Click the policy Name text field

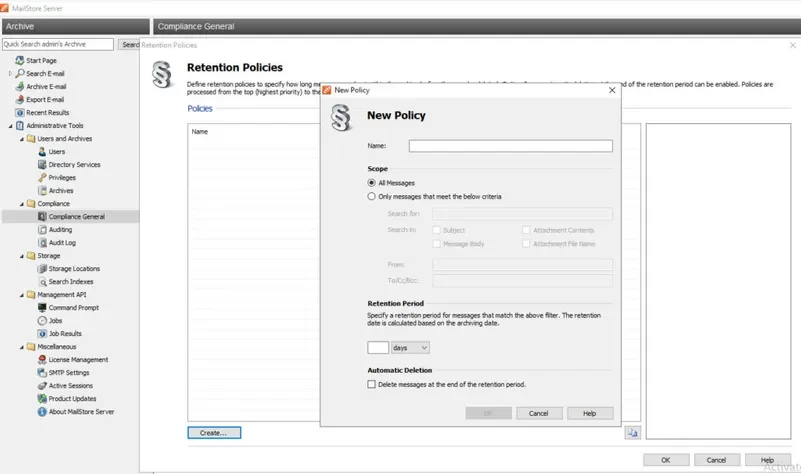tap(510, 146)
